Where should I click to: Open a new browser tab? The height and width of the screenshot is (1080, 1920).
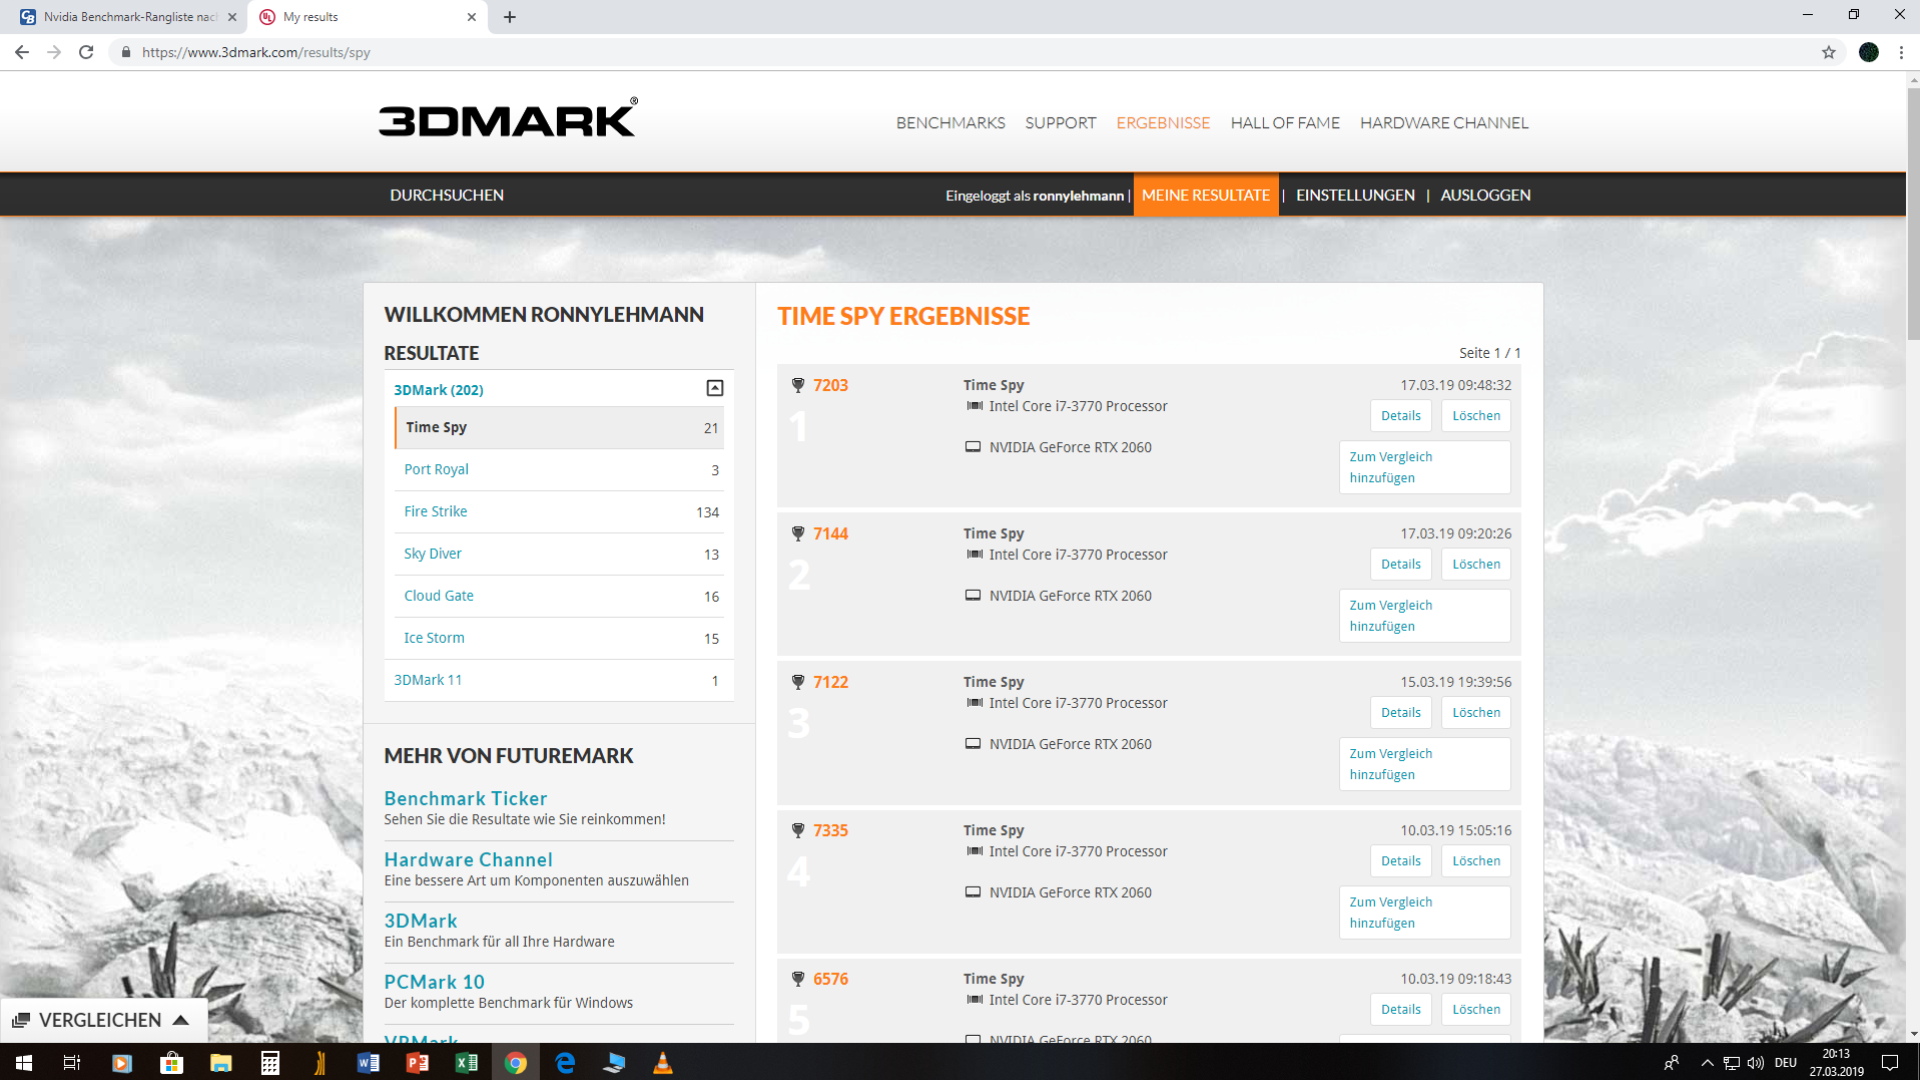(x=509, y=17)
